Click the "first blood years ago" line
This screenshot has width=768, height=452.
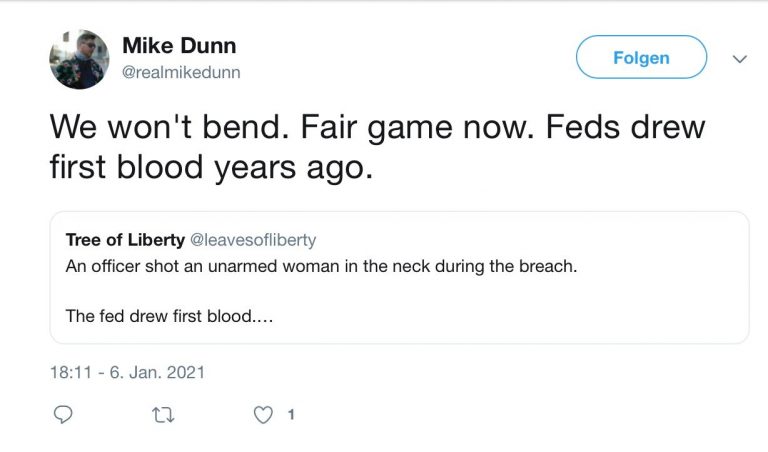(x=211, y=168)
